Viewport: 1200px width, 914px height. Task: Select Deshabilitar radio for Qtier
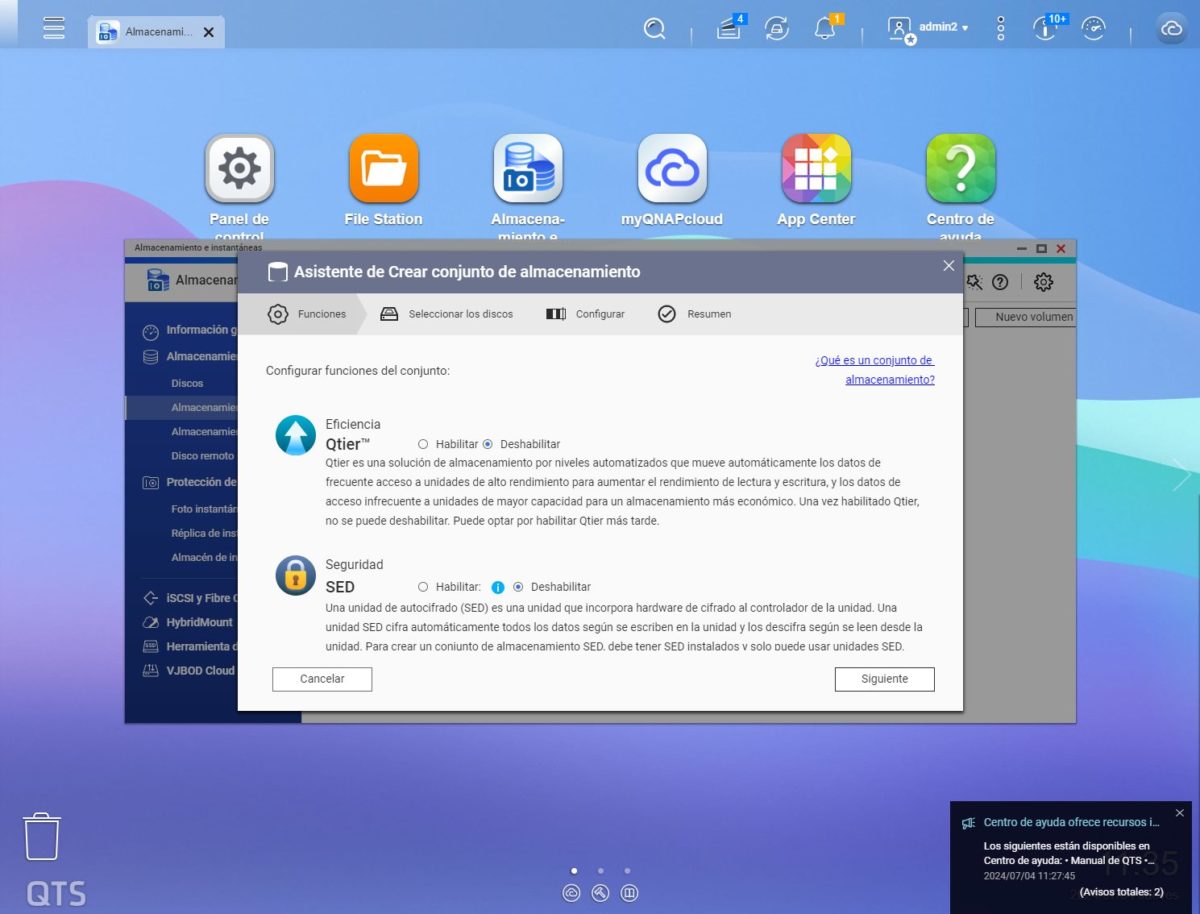pyautogui.click(x=488, y=444)
